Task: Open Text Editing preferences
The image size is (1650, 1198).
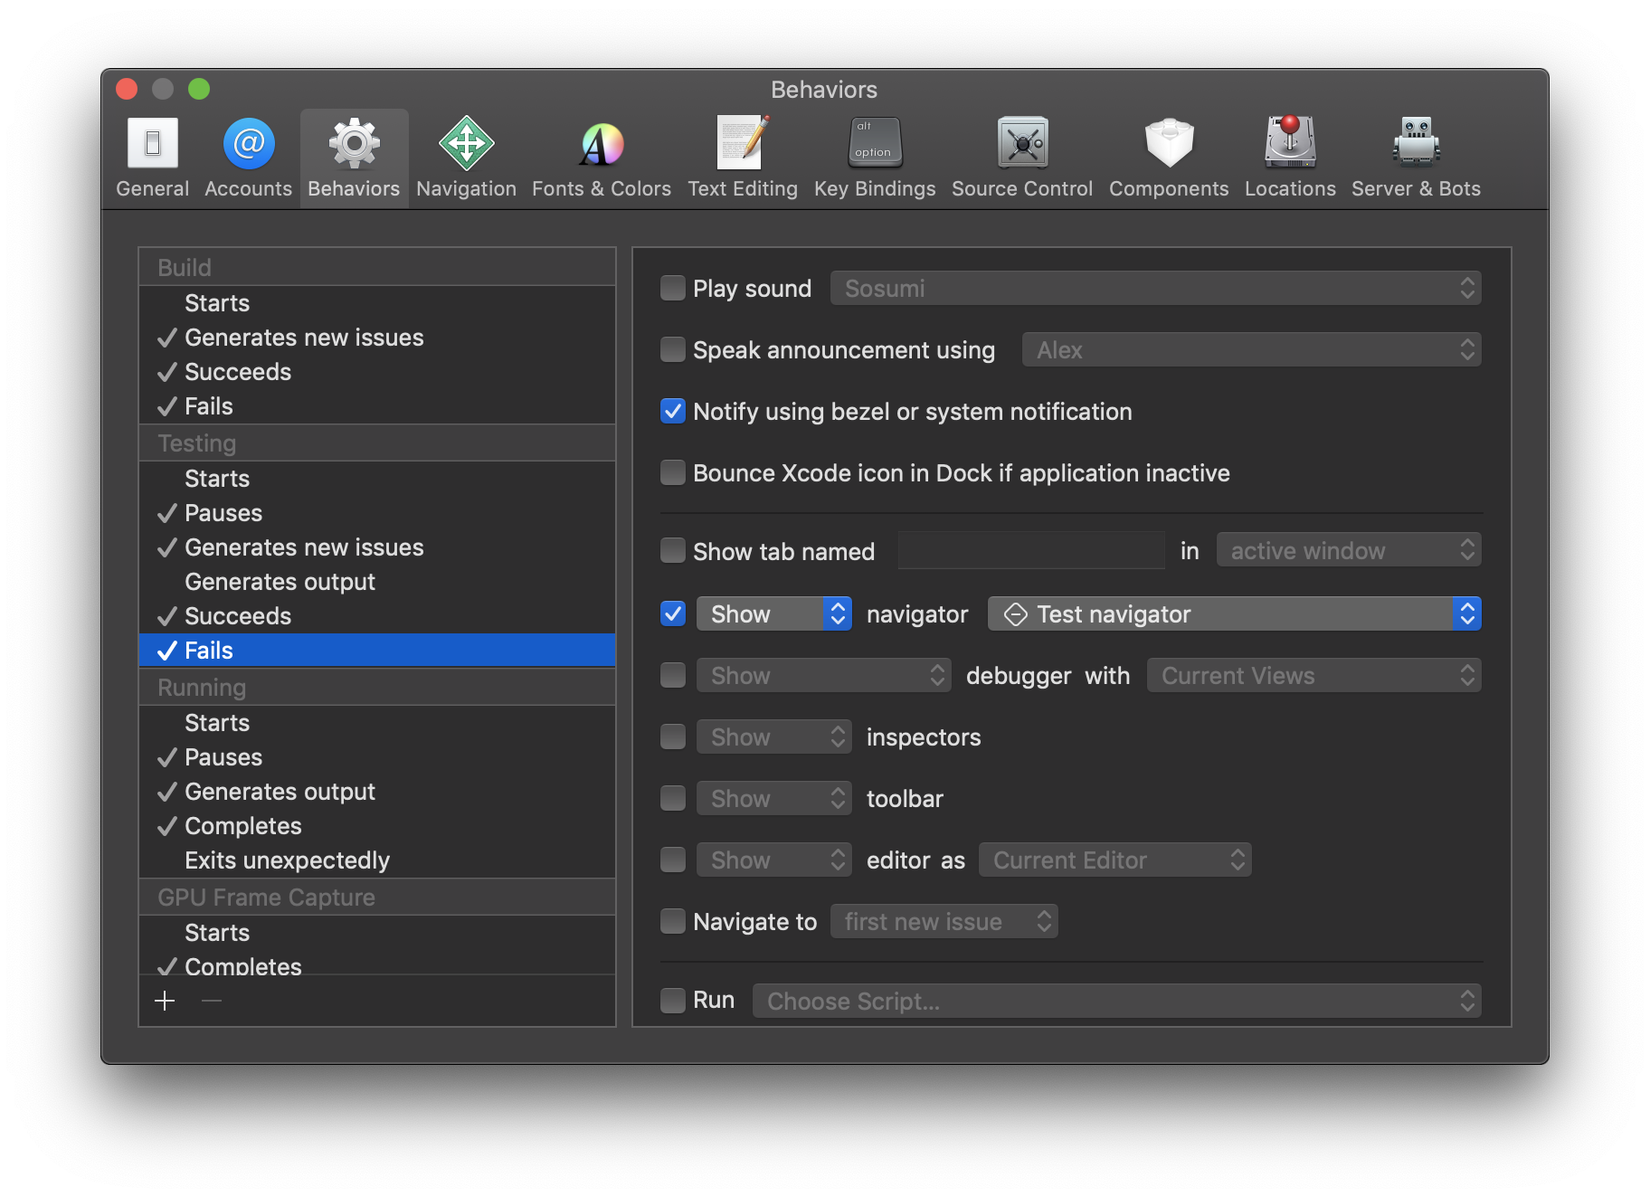Action: (x=742, y=145)
